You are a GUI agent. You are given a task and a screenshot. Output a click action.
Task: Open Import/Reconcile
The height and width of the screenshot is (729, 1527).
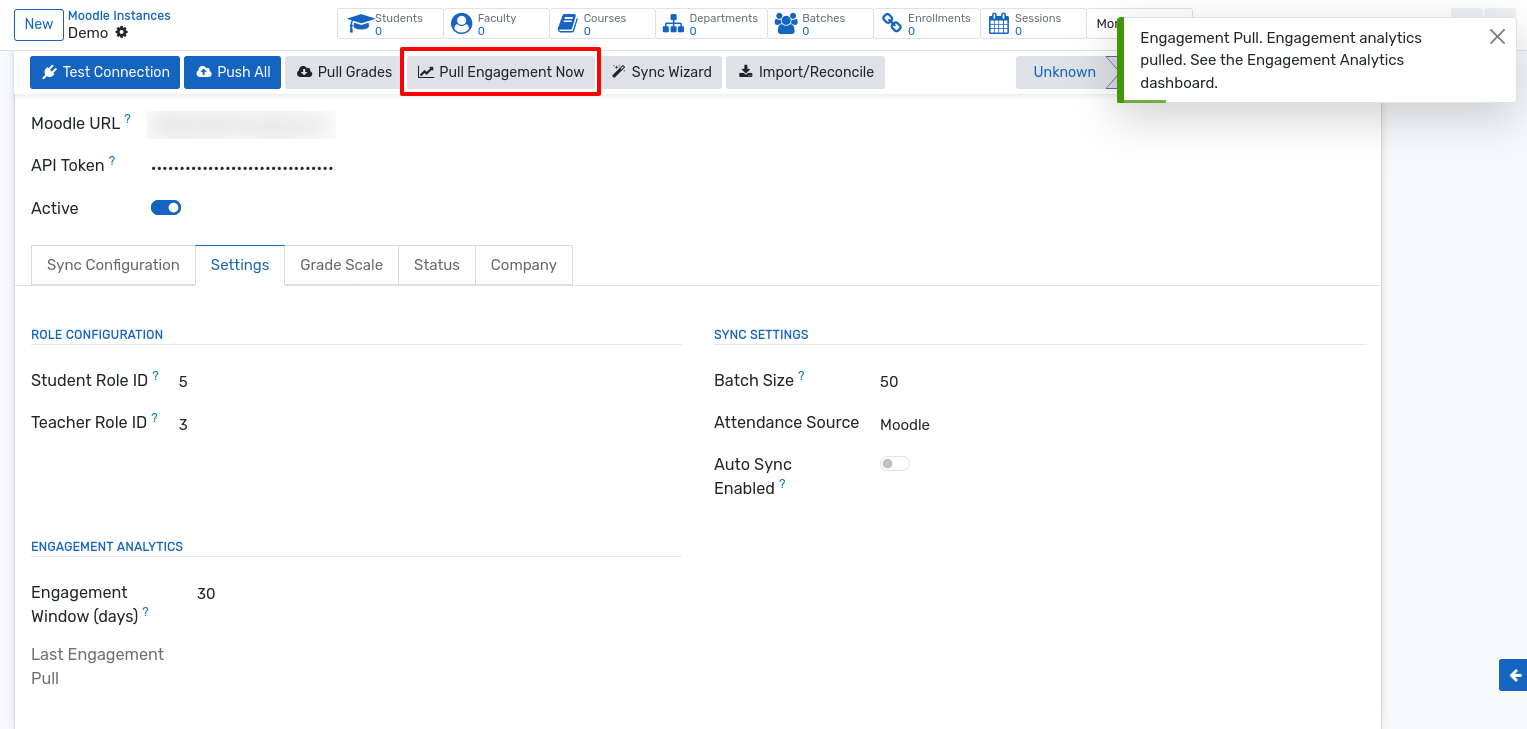click(805, 72)
